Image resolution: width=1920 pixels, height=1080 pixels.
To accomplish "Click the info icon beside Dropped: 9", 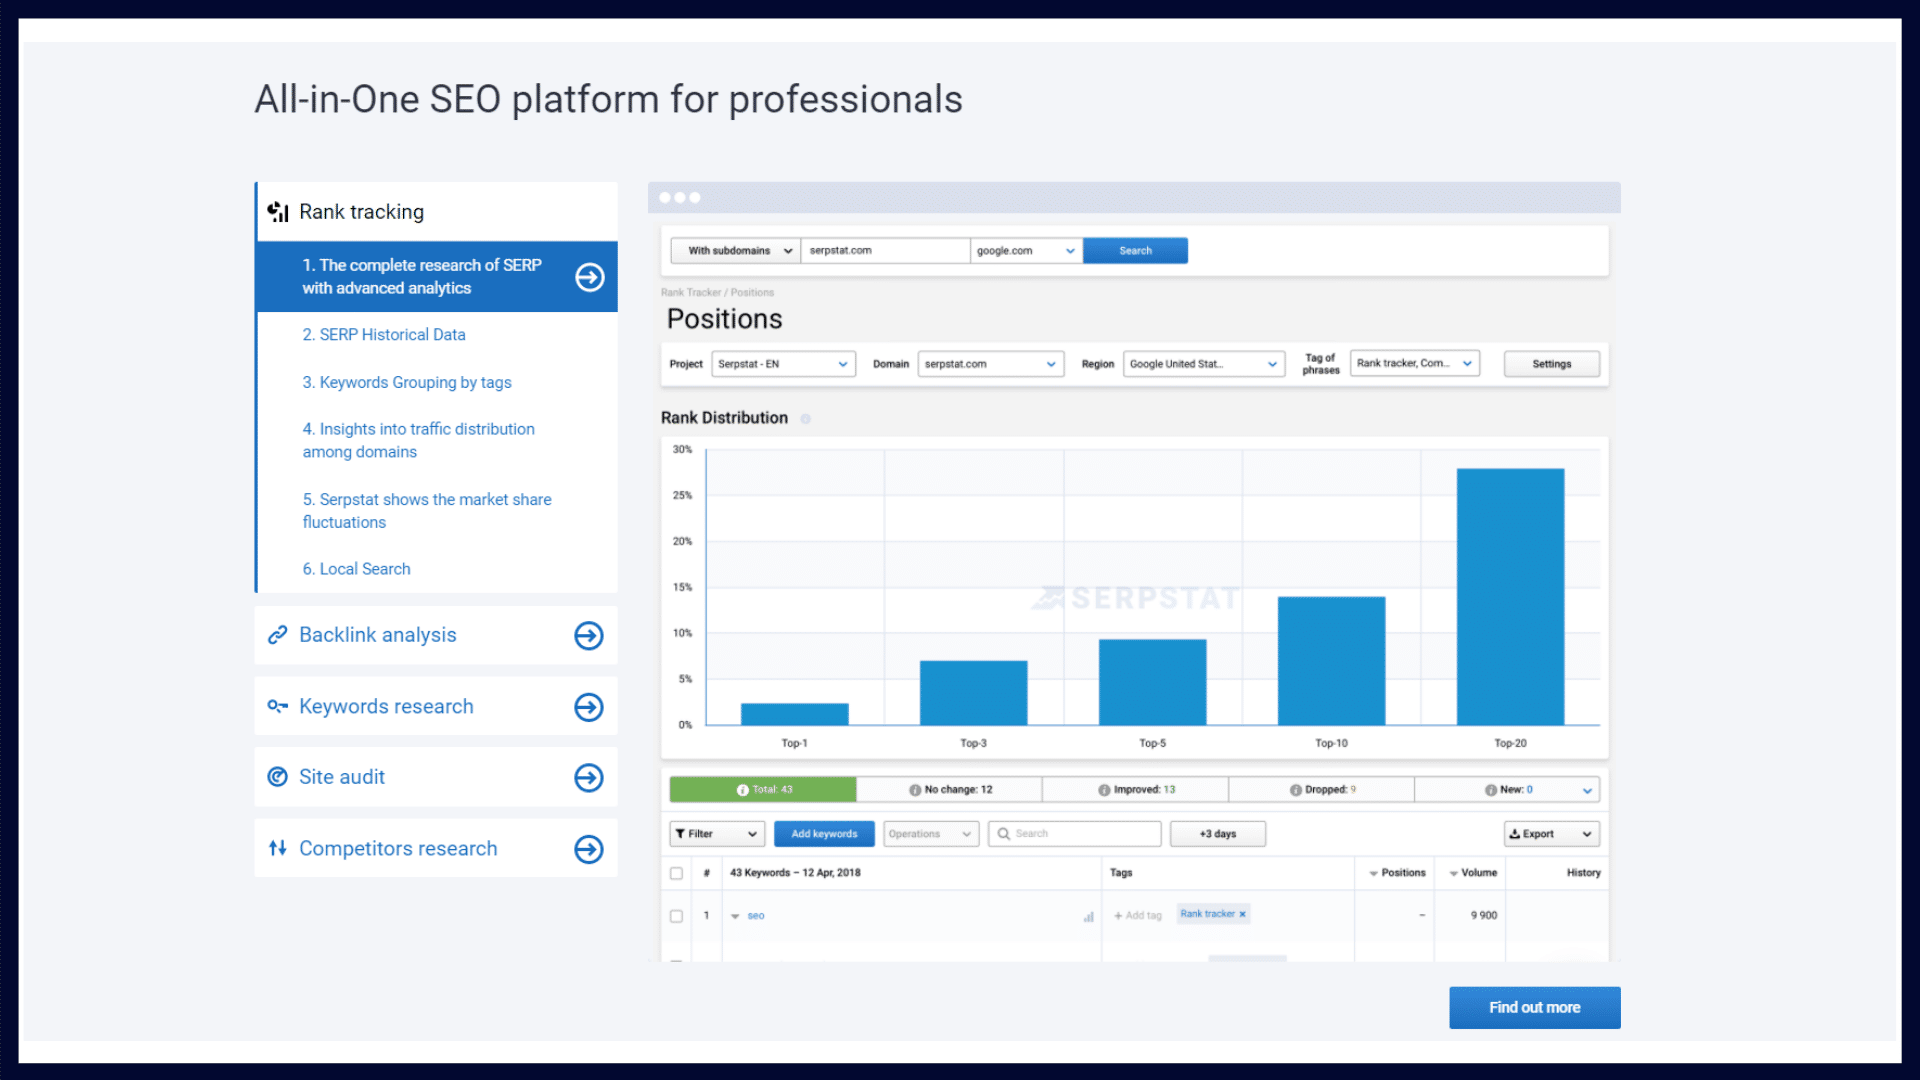I will click(x=1296, y=790).
